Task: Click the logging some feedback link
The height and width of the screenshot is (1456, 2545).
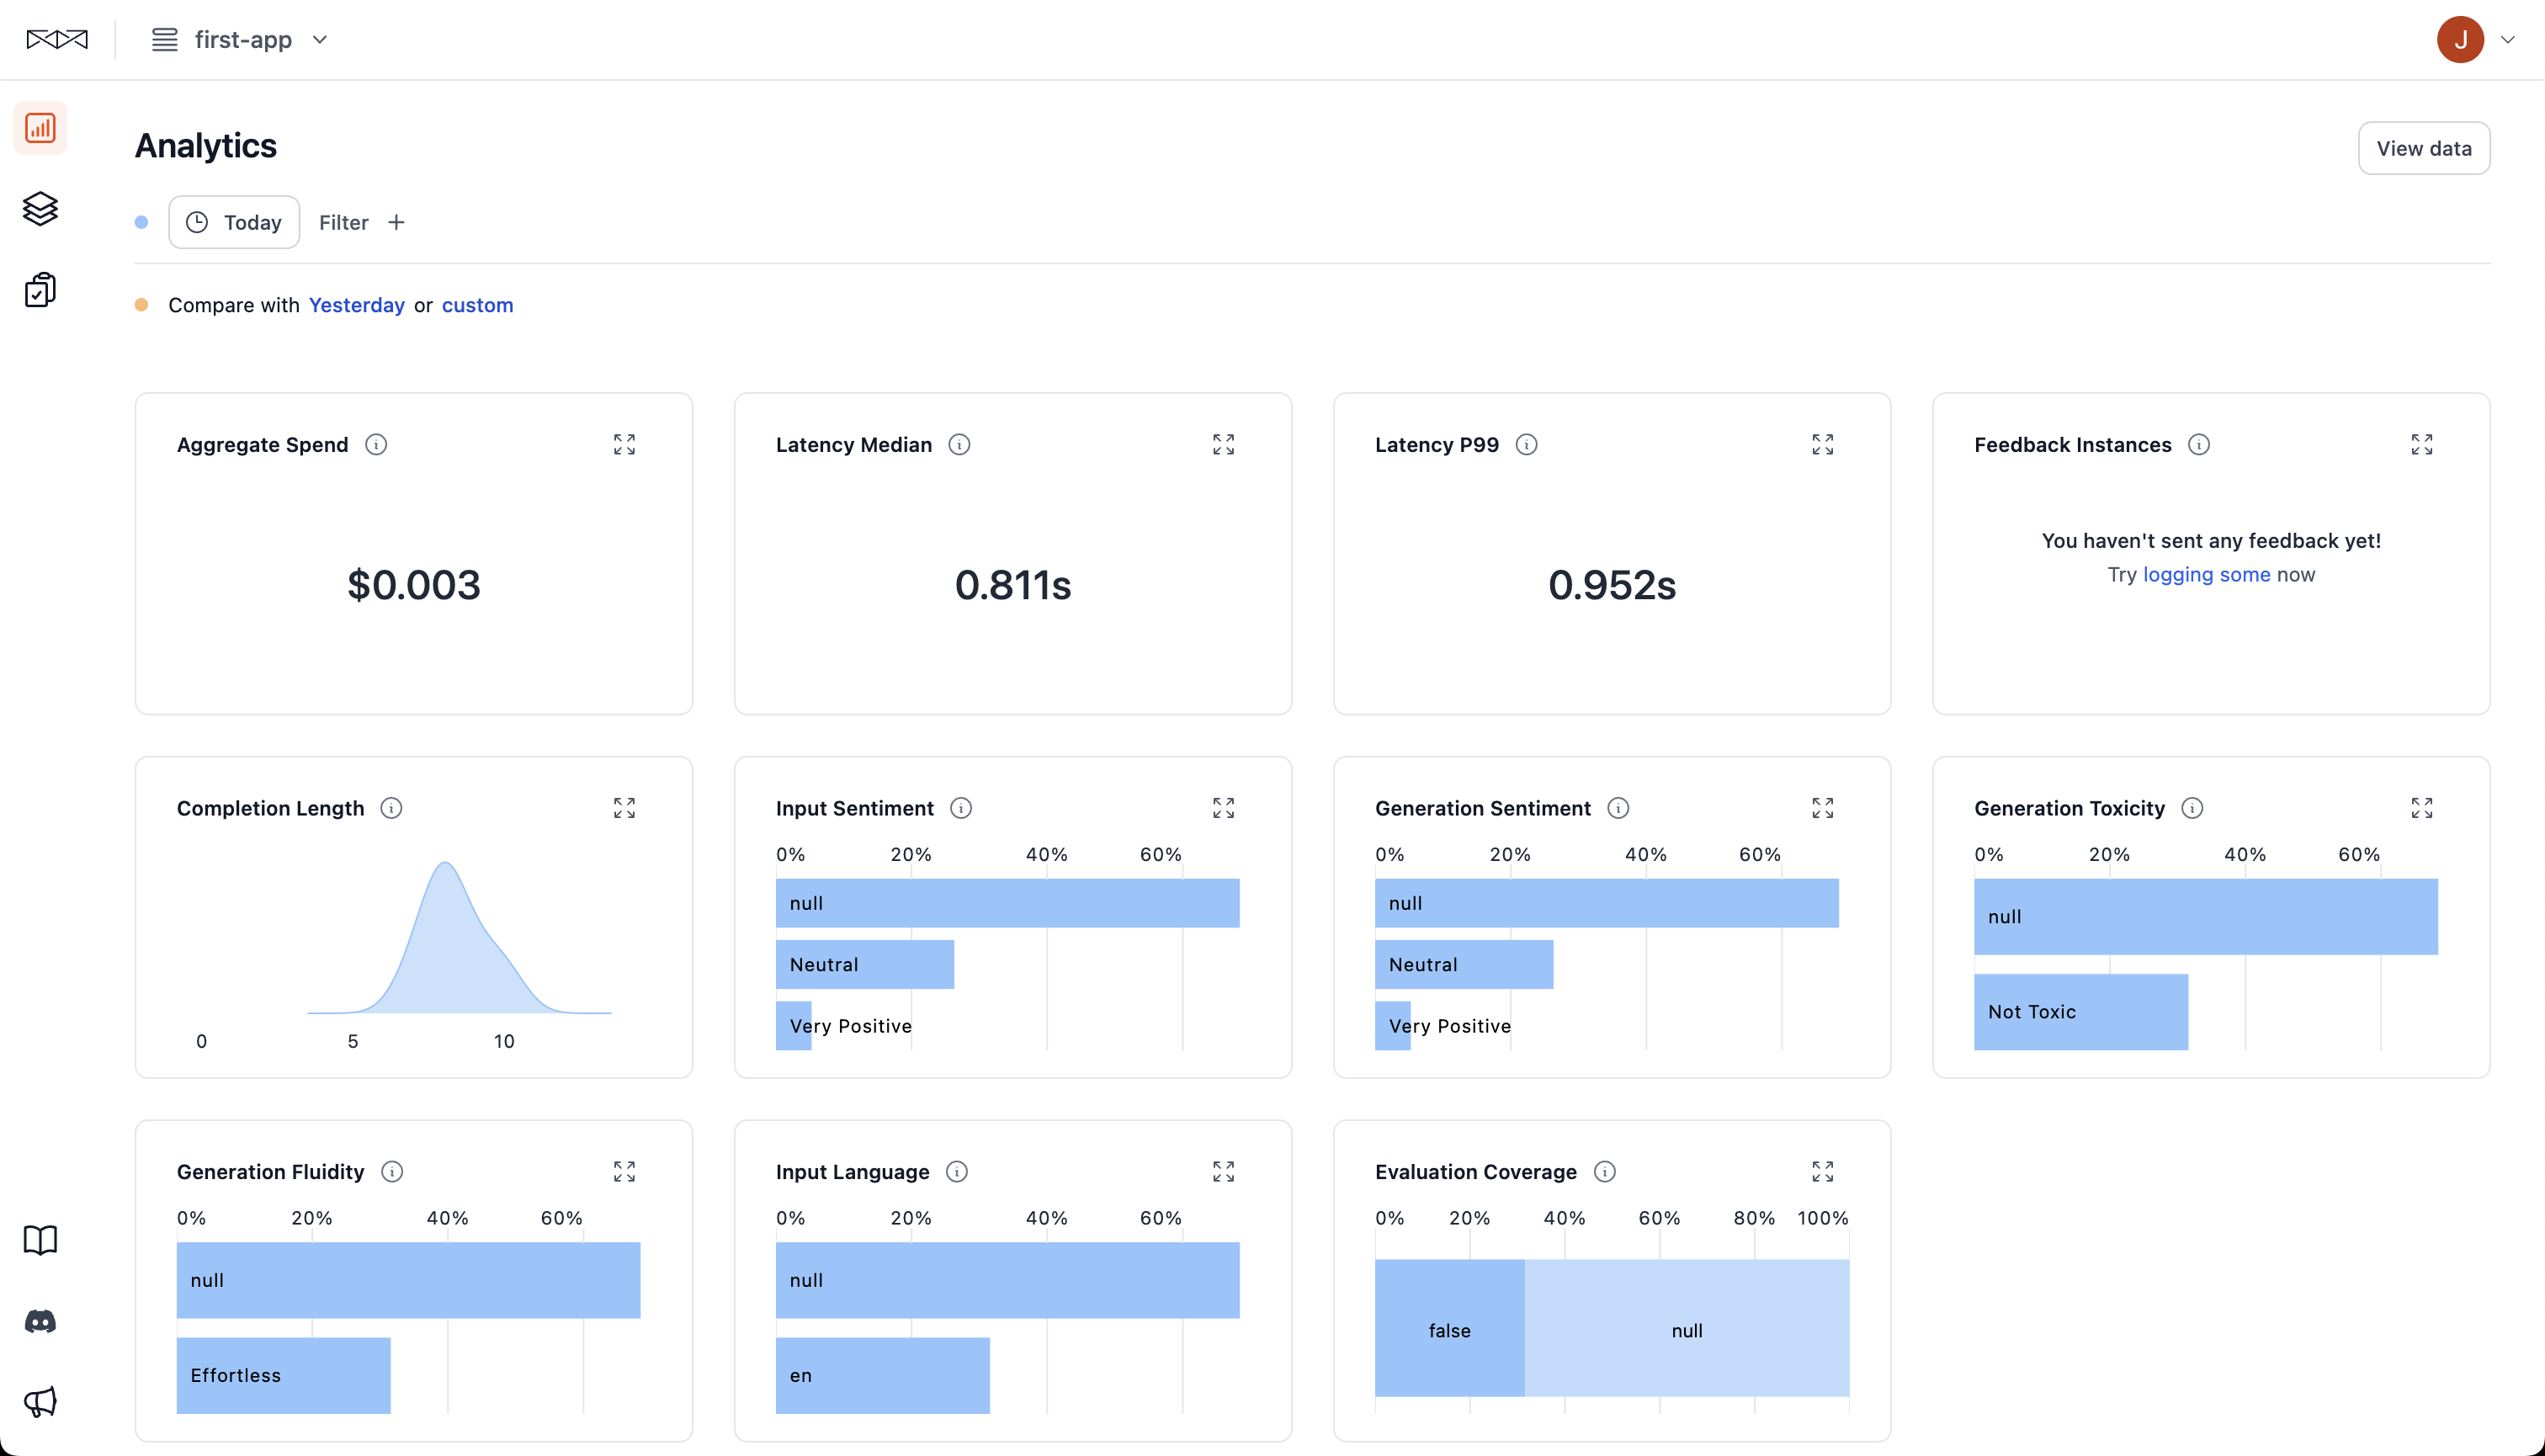Action: pyautogui.click(x=2206, y=574)
